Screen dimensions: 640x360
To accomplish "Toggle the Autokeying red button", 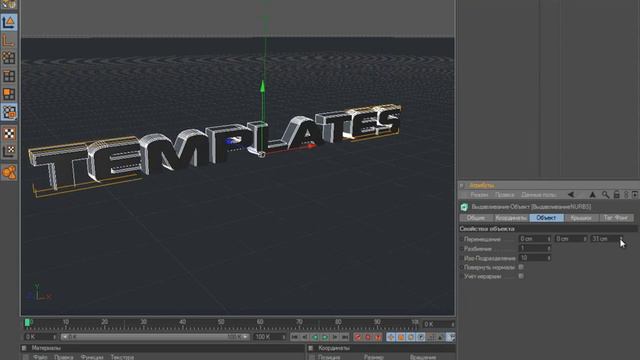I will pos(368,337).
